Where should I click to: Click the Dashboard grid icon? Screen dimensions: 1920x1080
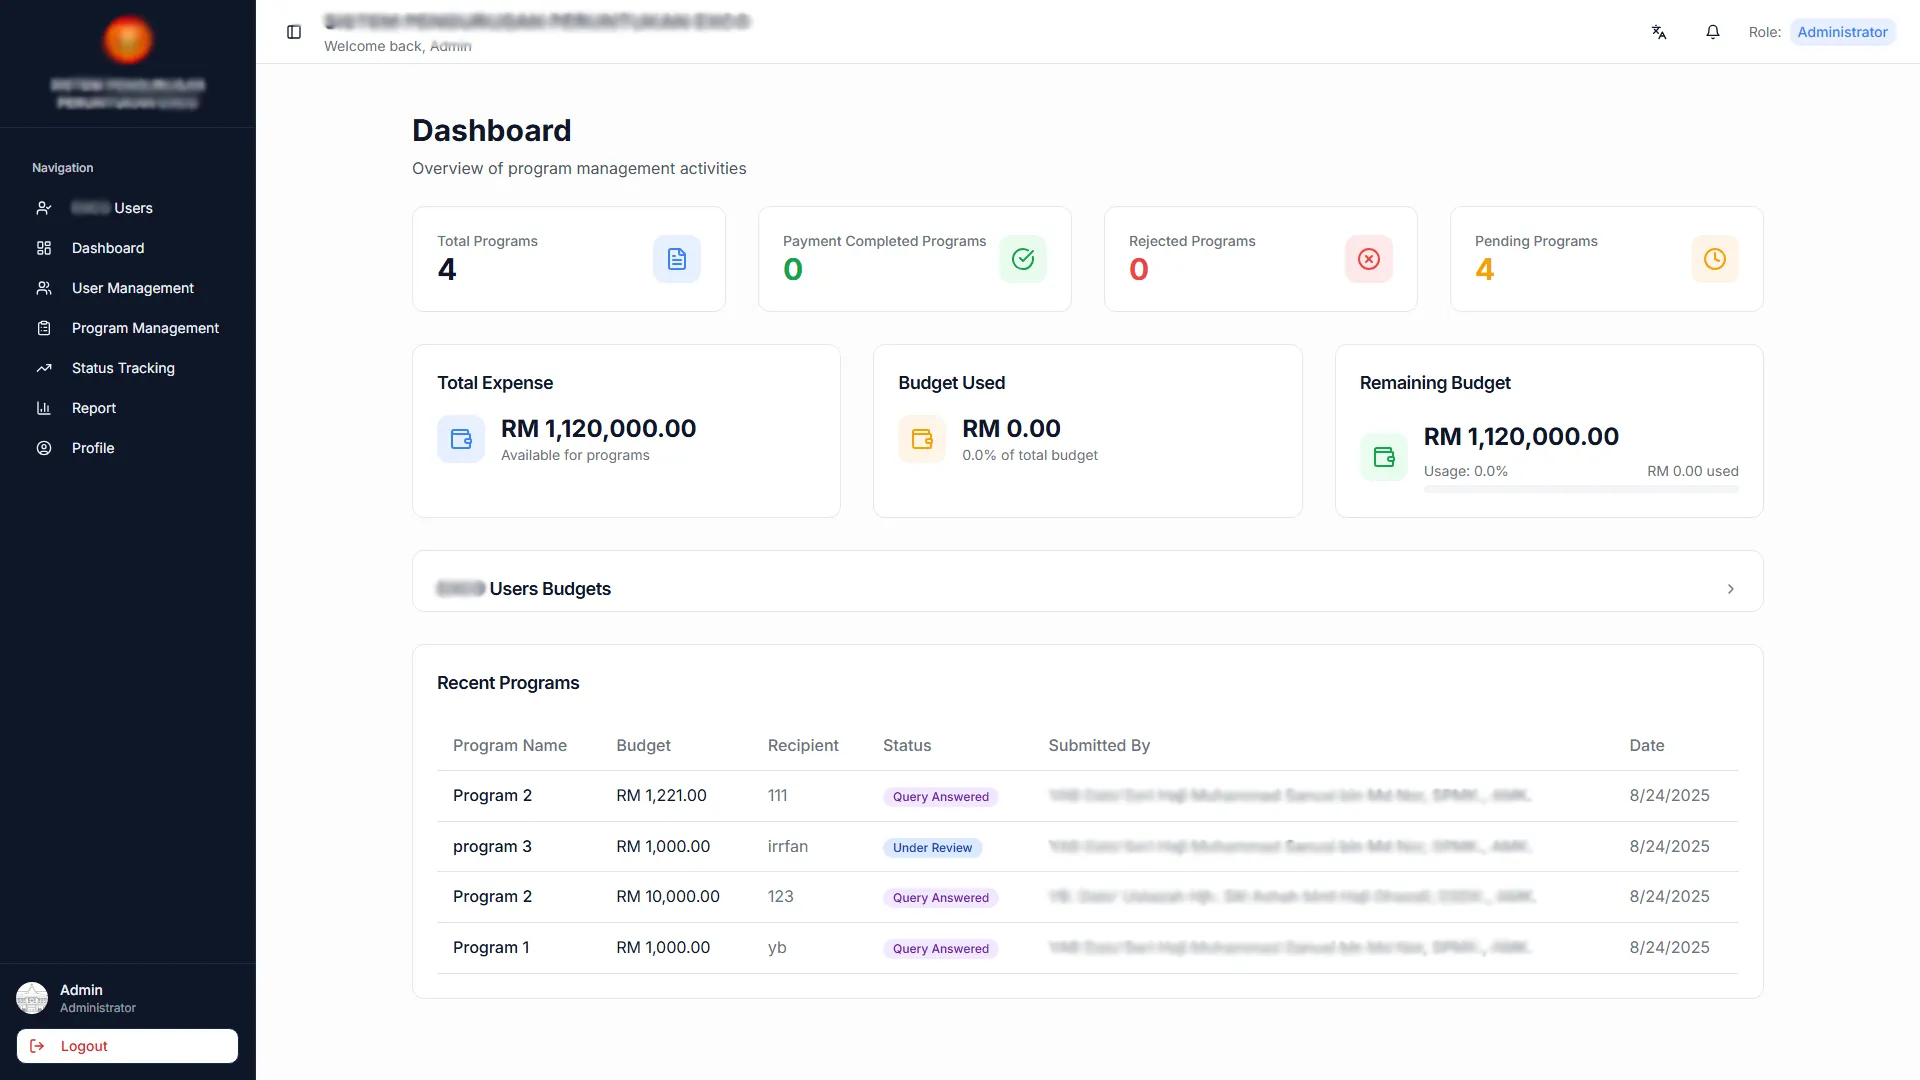pyautogui.click(x=44, y=248)
